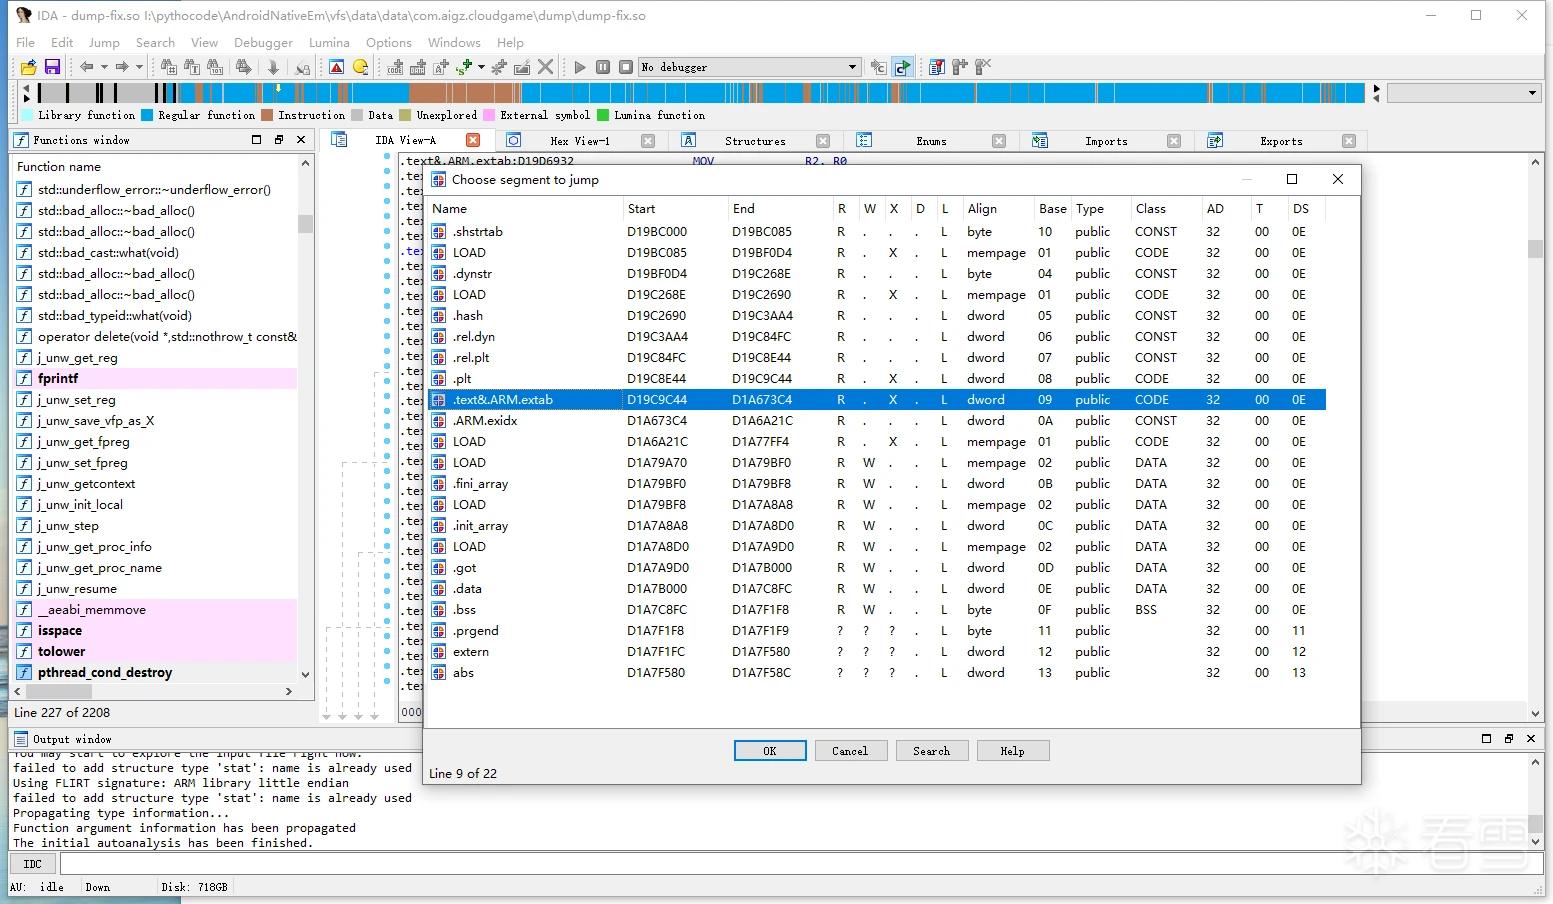The width and height of the screenshot is (1553, 904).
Task: Open the dropdown right of the navigation band
Action: click(1532, 93)
